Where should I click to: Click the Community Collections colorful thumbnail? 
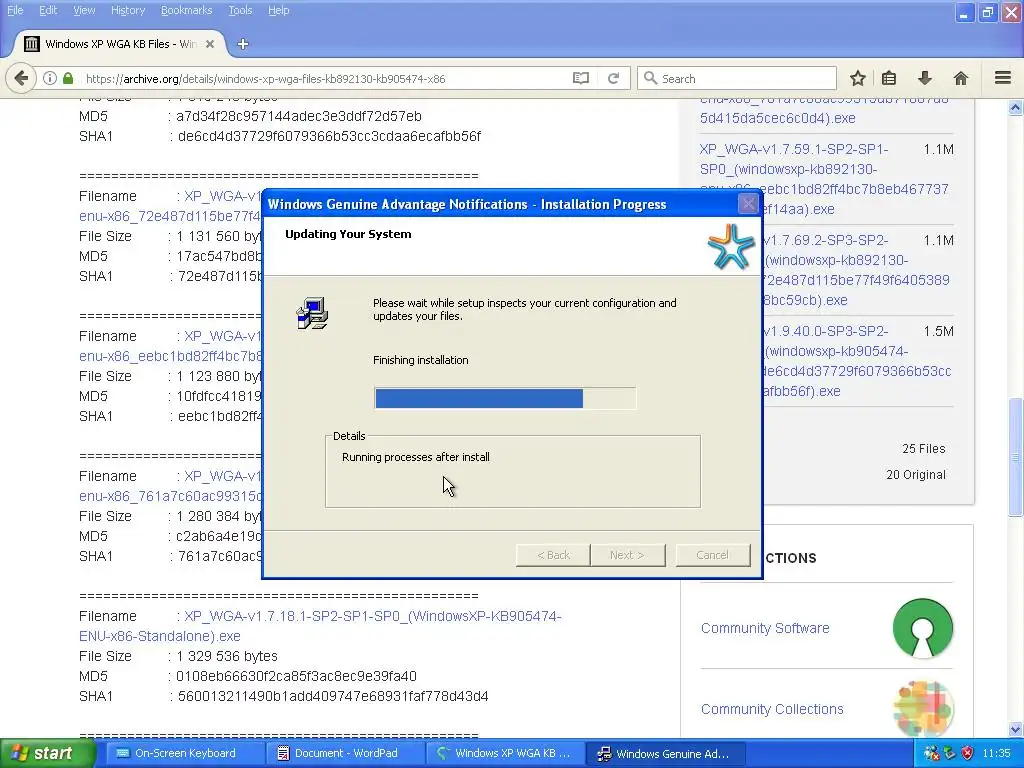[x=923, y=709]
